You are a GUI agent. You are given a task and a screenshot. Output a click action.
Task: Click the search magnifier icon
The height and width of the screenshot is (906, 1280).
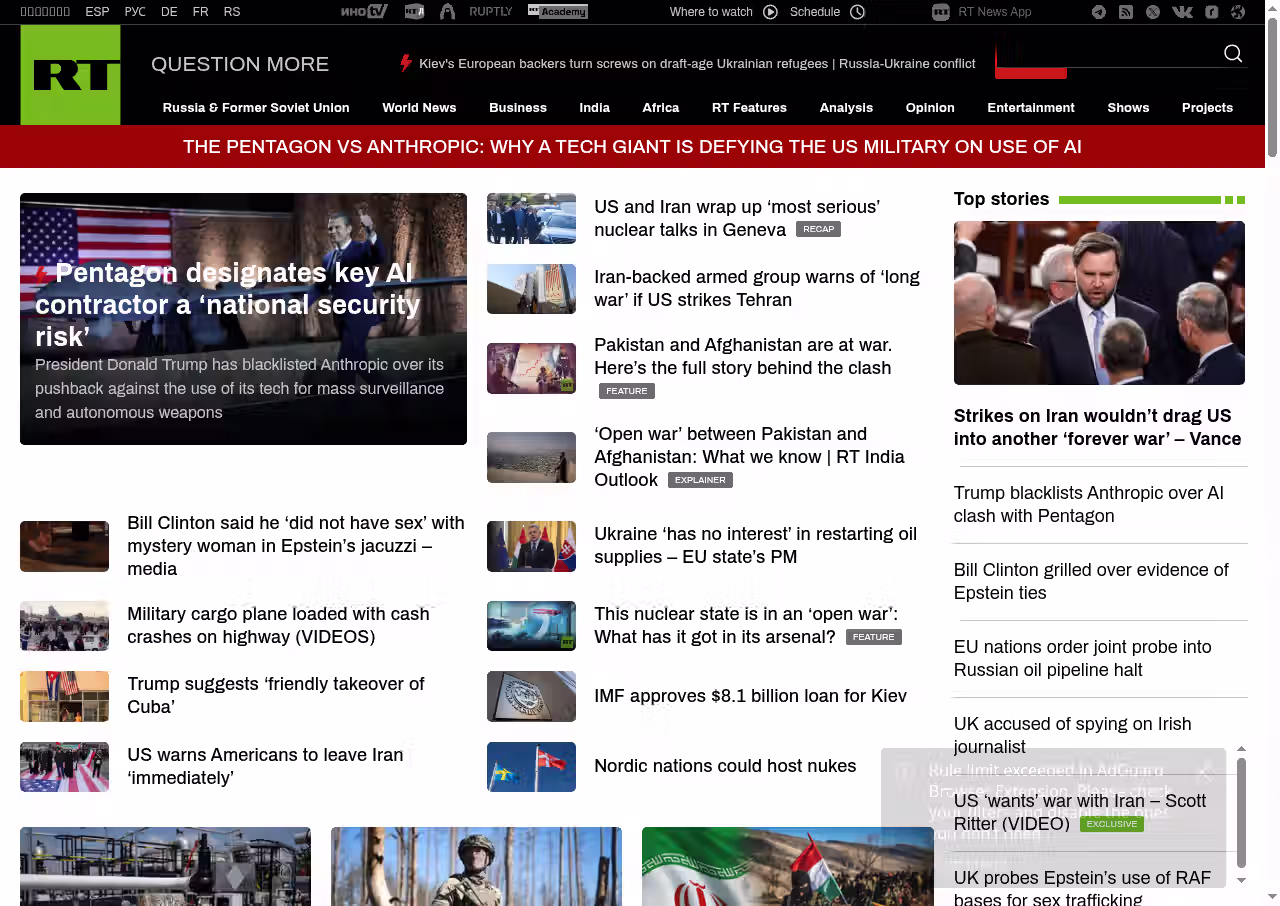(1233, 54)
